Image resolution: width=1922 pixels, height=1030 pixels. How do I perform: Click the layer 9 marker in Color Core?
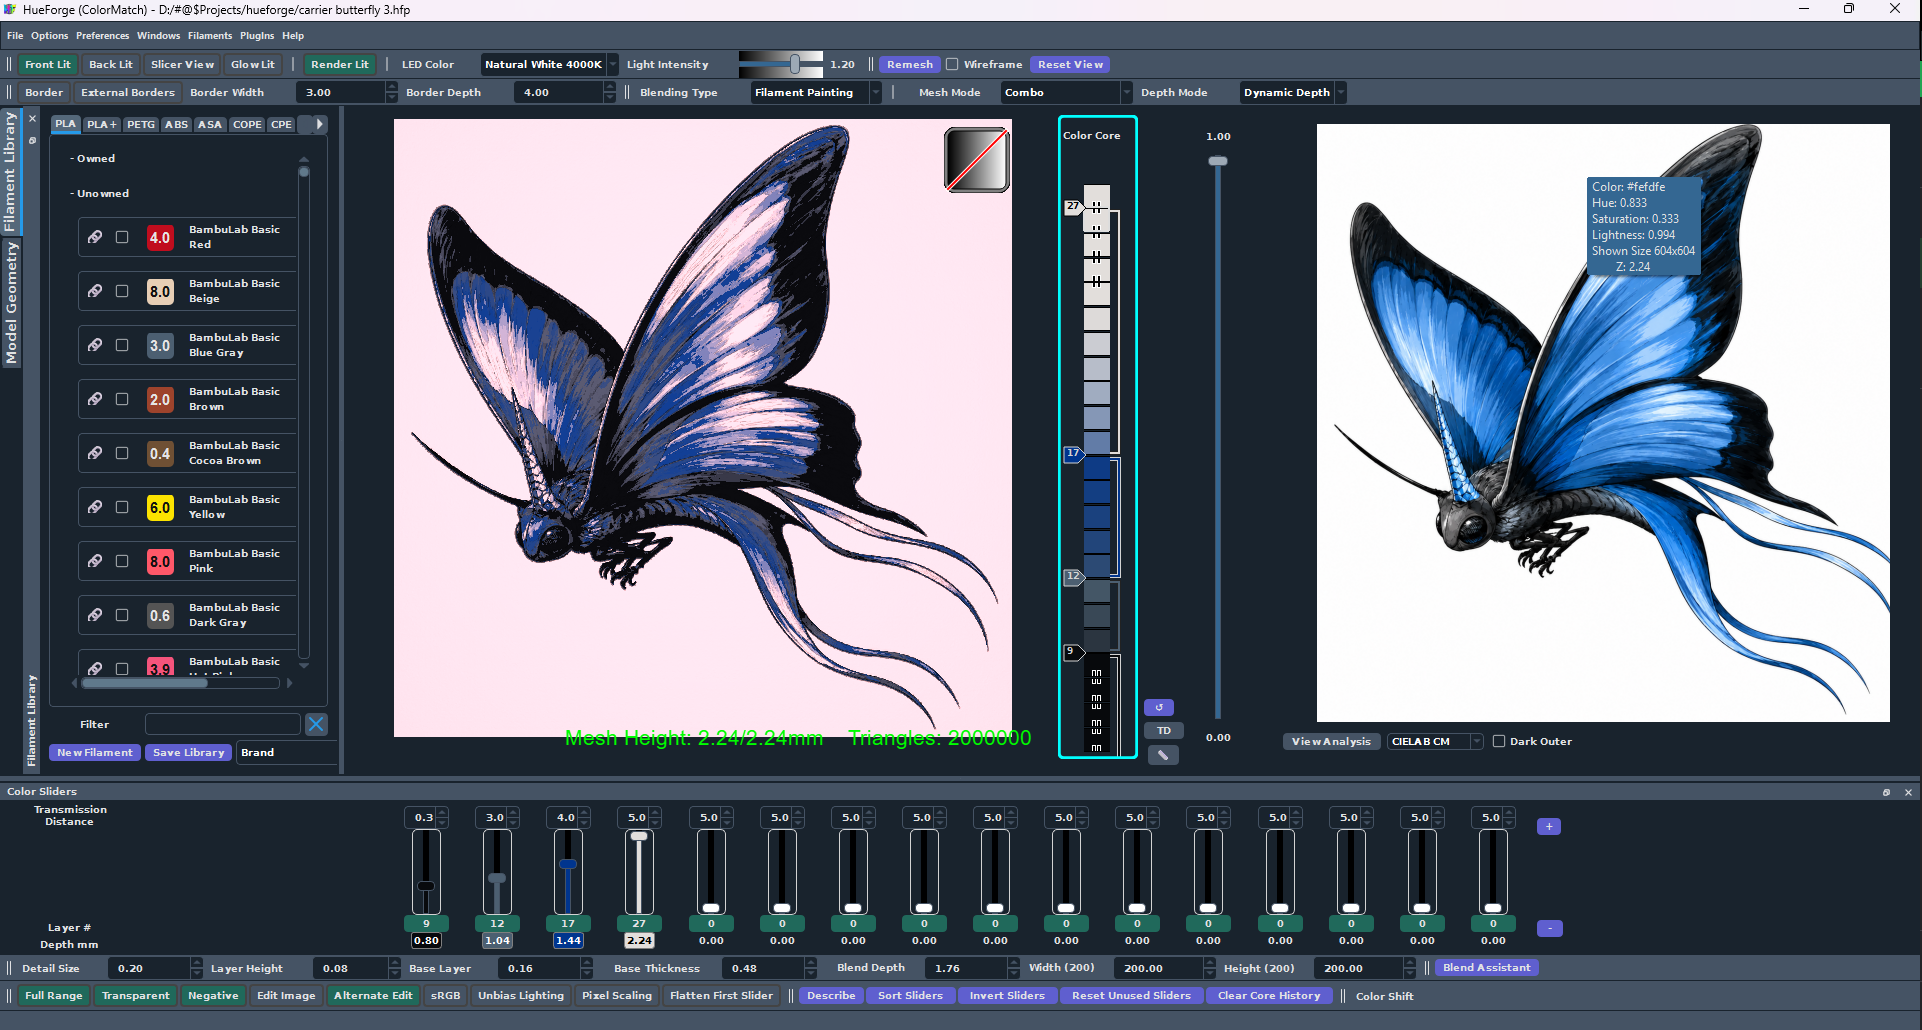pos(1072,652)
